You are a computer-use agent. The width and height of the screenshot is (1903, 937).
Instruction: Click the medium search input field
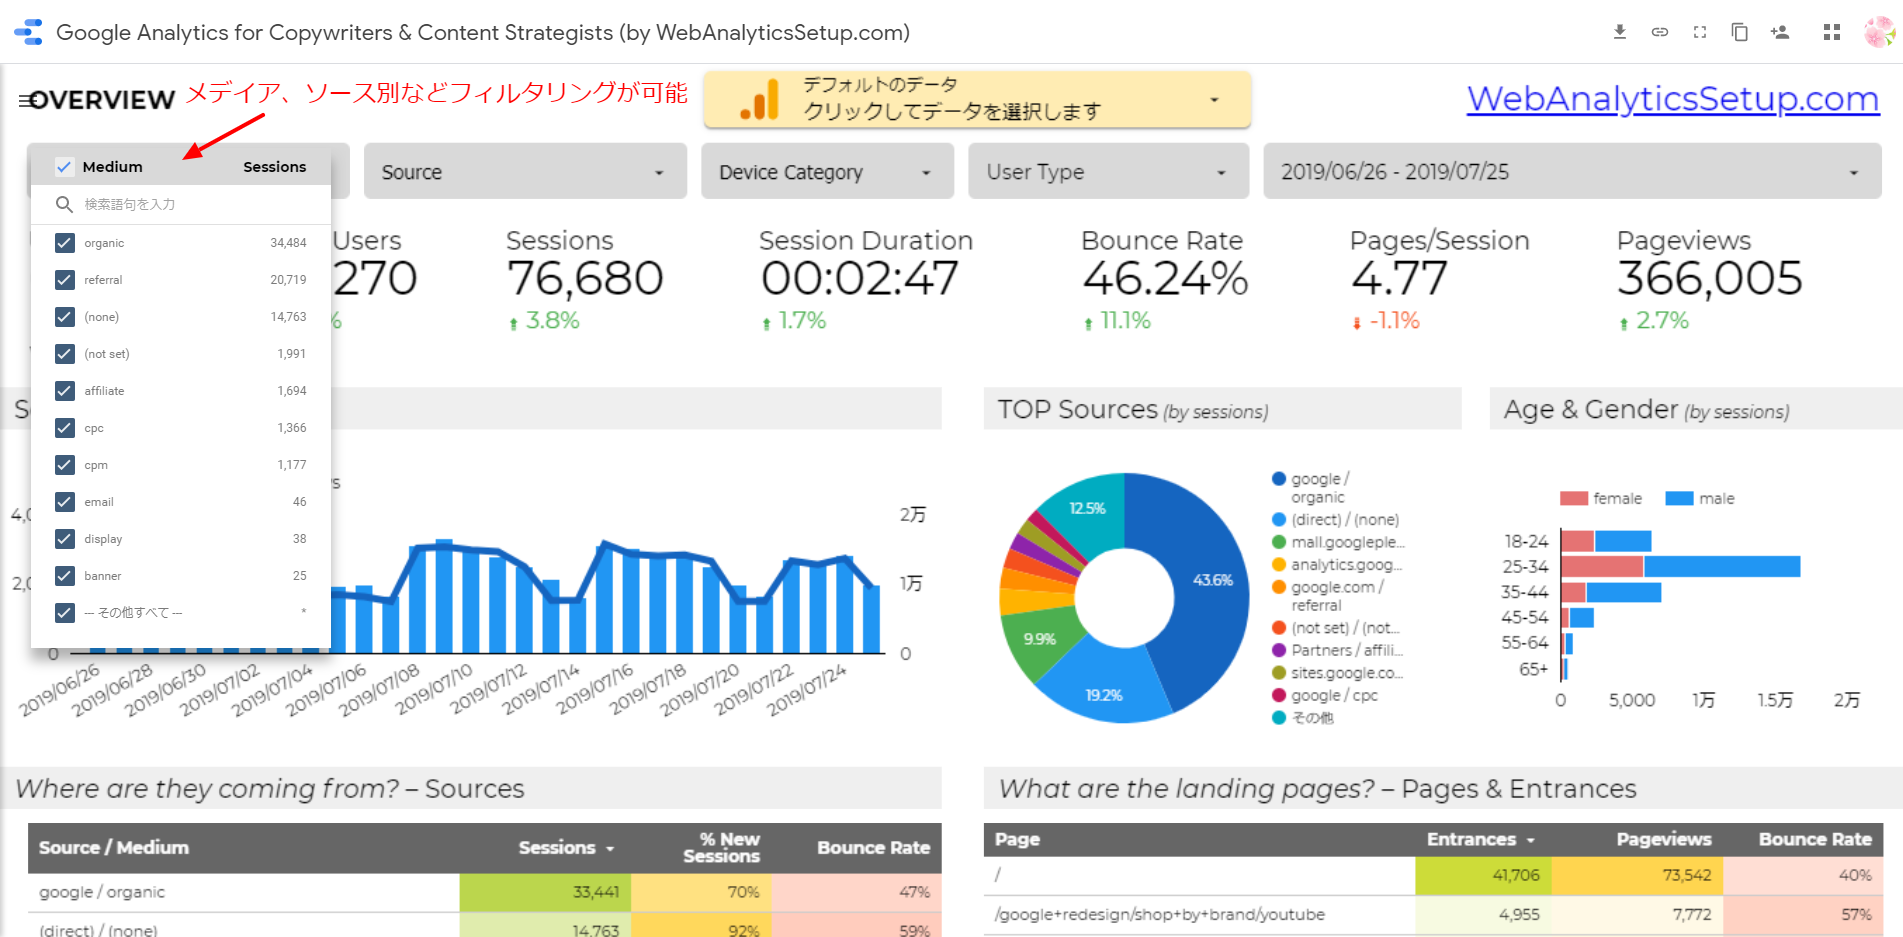(x=190, y=204)
